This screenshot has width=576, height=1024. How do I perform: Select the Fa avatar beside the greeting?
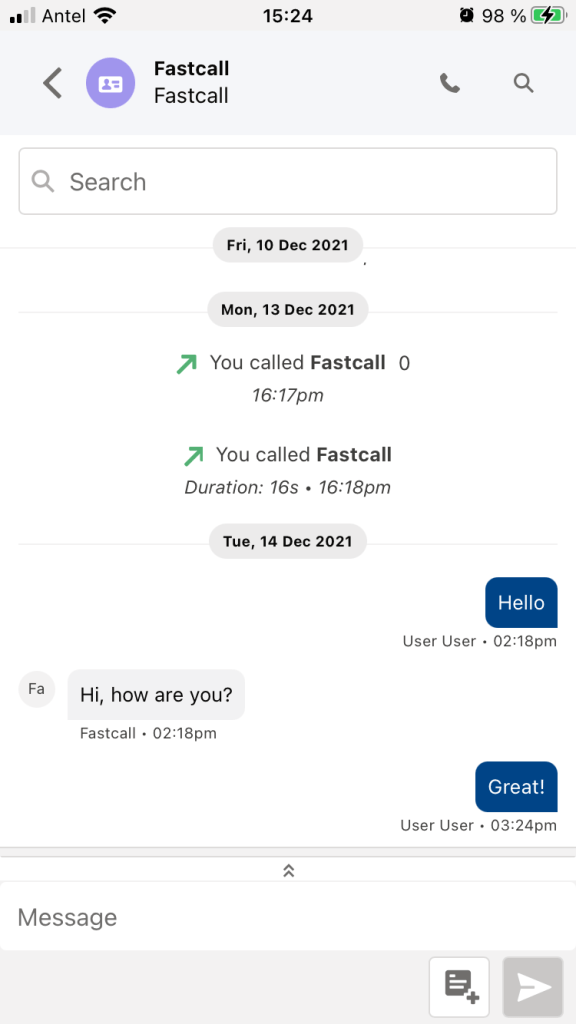click(36, 689)
